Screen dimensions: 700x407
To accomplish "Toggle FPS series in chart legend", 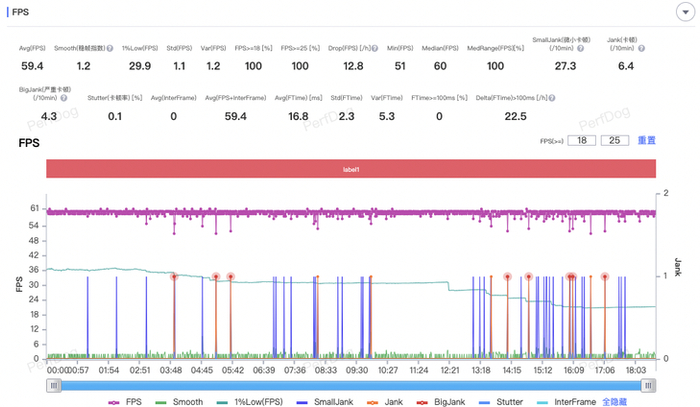I will click(125, 402).
